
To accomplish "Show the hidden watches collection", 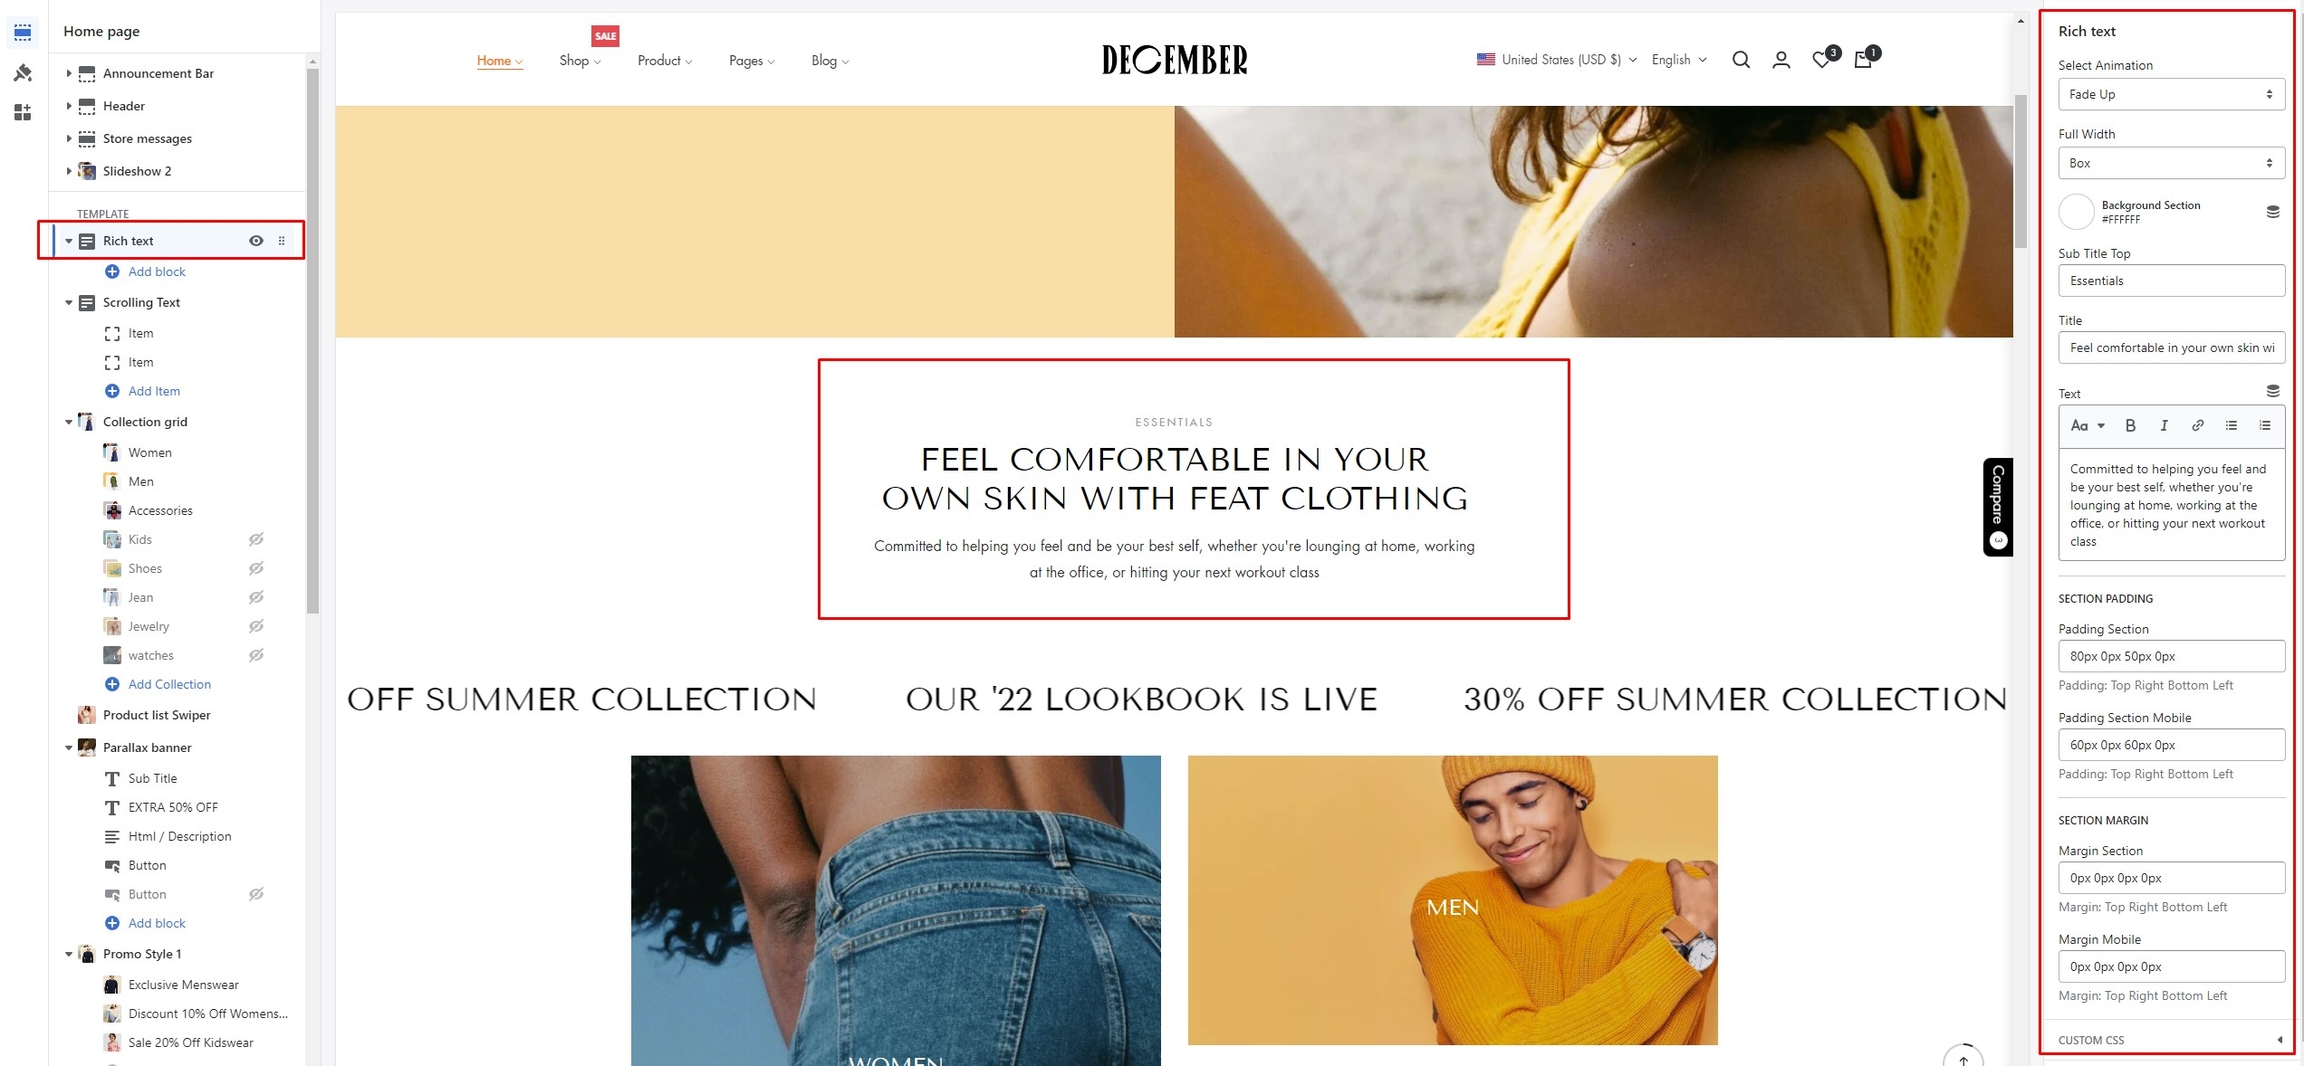I will coord(256,655).
